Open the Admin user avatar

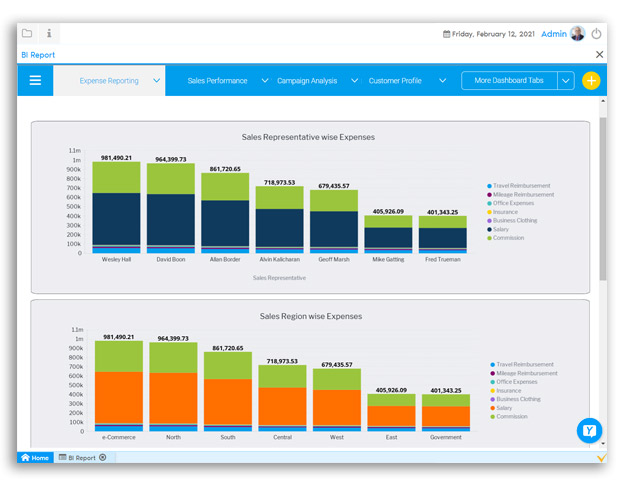tap(577, 34)
